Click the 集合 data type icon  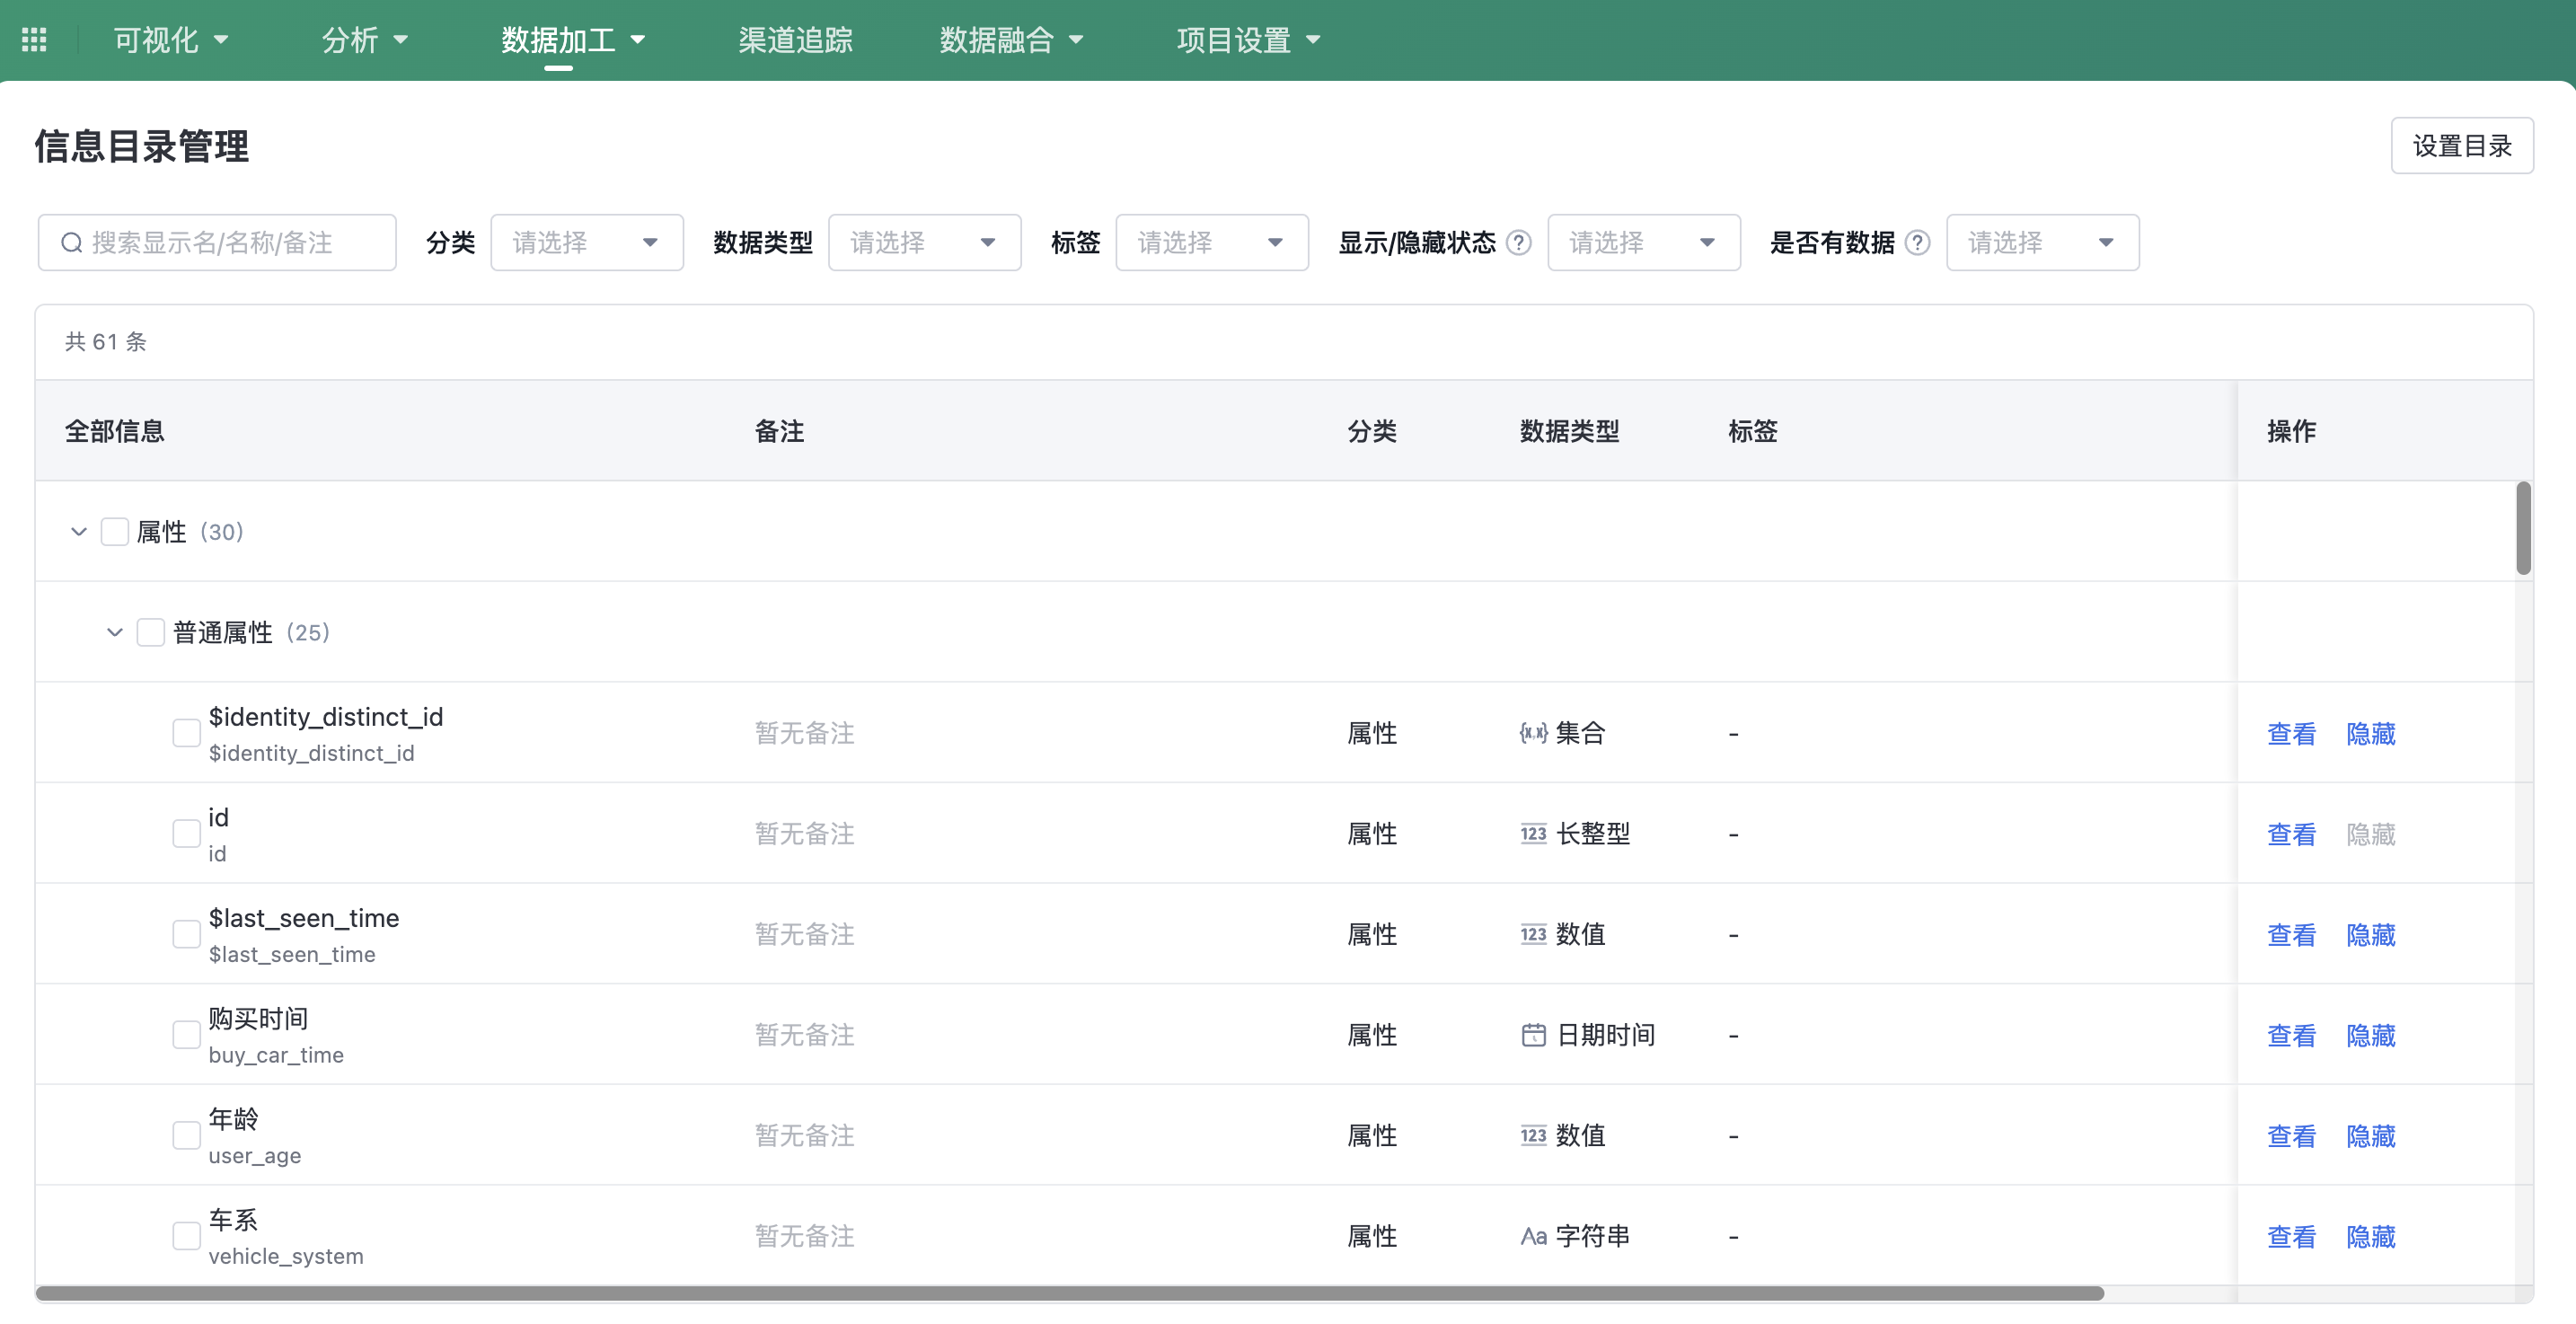(x=1533, y=733)
